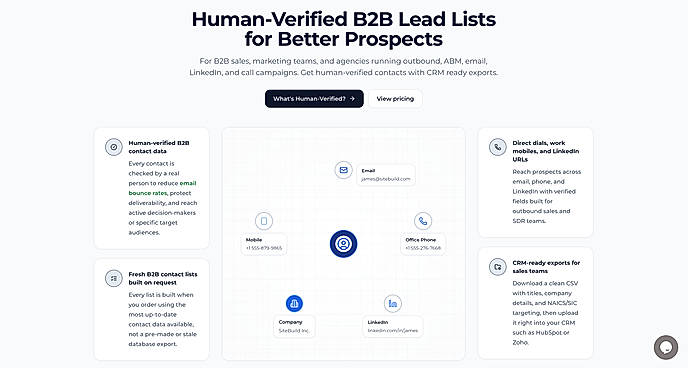Click the LinkedIn icon in diagram
This screenshot has width=688, height=368.
tap(393, 303)
